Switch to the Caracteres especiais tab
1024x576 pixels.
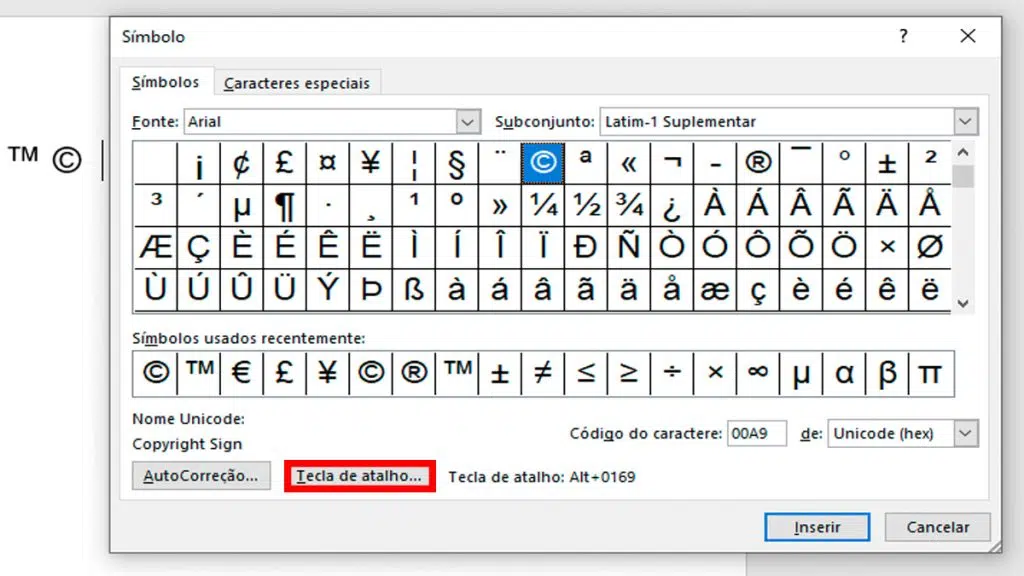coord(297,83)
